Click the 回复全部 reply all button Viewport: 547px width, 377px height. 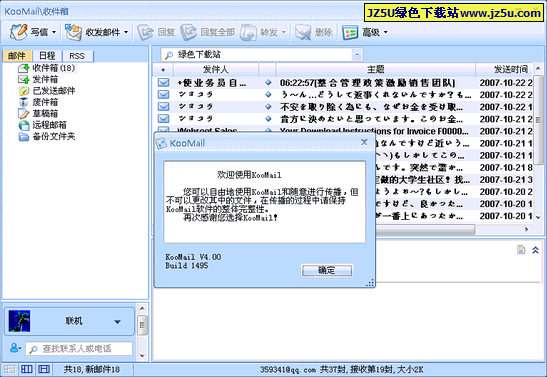pos(208,32)
